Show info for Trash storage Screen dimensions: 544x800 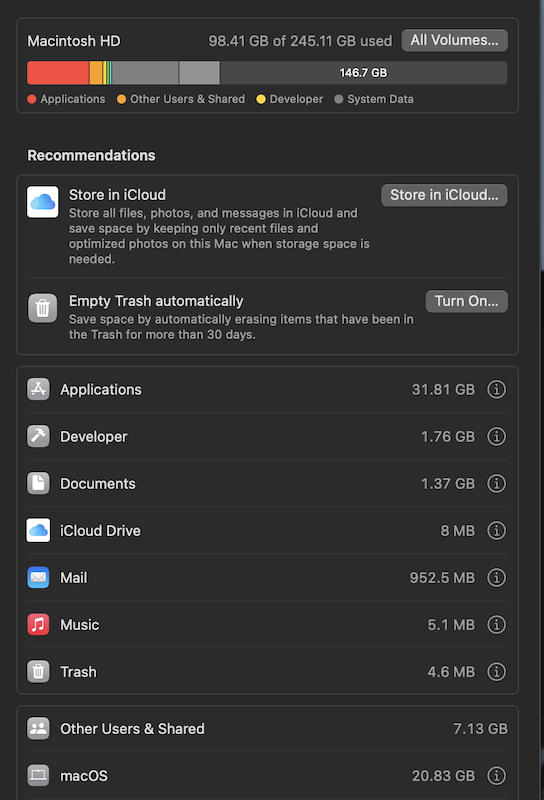coord(497,671)
